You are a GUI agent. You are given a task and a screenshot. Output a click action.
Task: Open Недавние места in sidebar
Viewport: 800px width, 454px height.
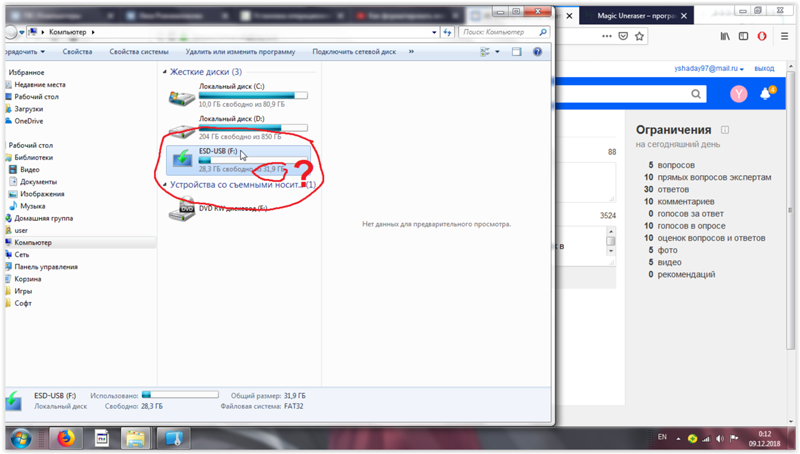tap(40, 85)
